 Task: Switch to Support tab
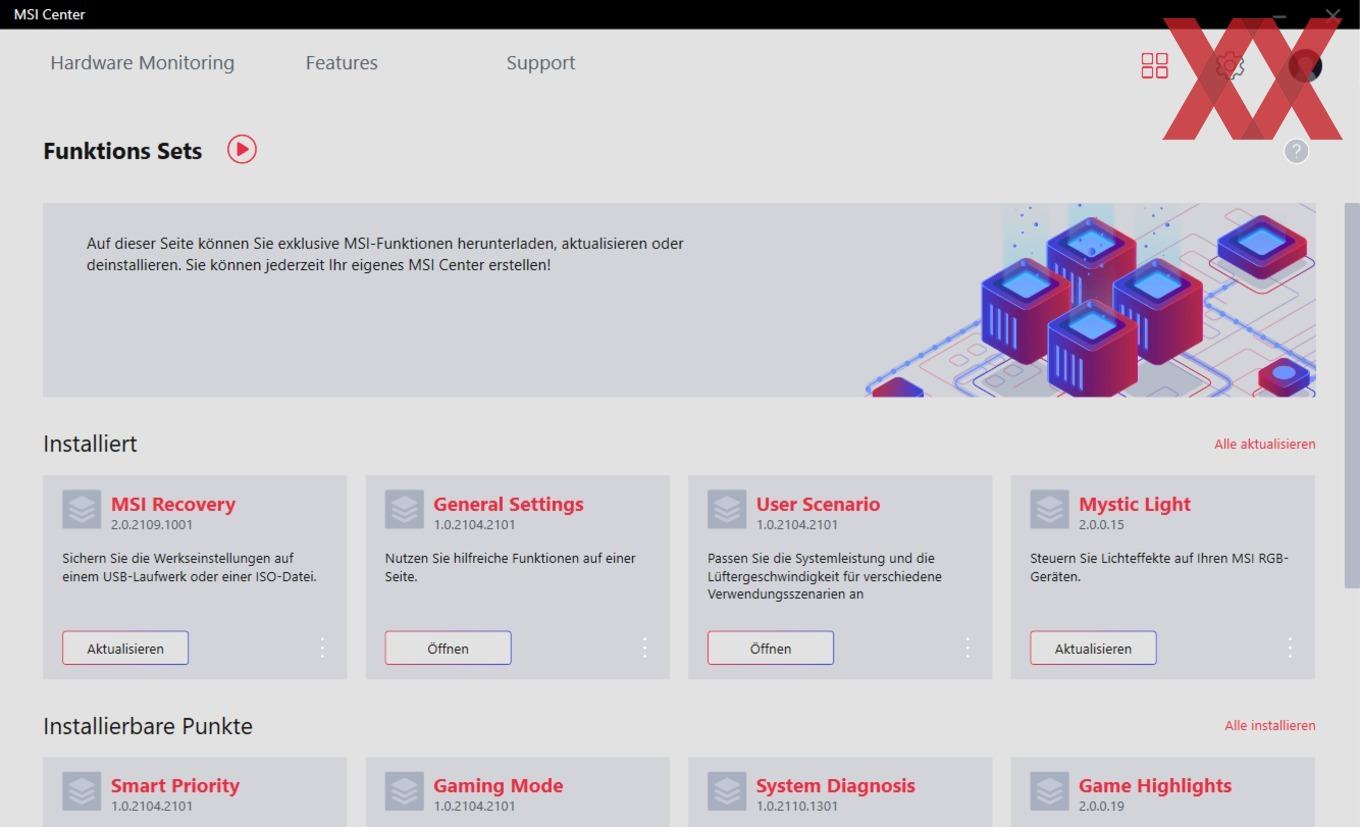click(541, 63)
